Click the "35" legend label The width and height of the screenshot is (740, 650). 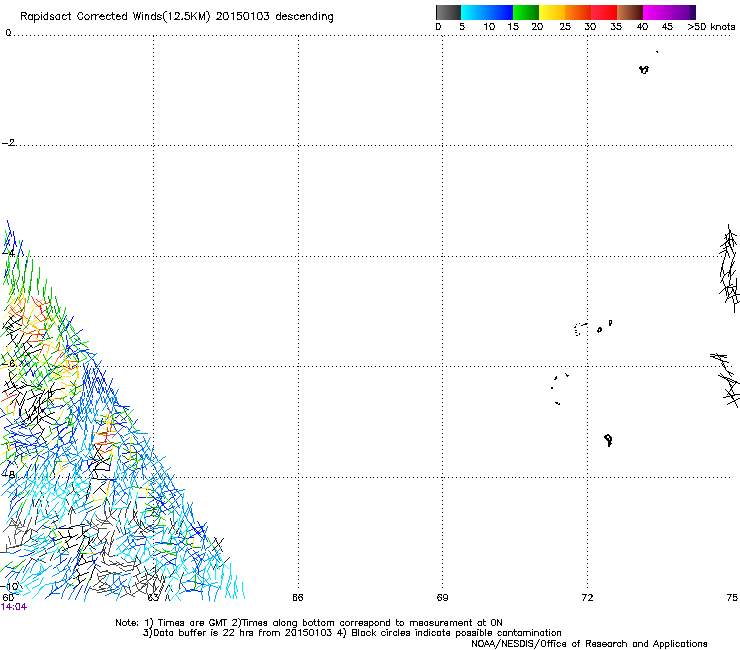pyautogui.click(x=616, y=27)
